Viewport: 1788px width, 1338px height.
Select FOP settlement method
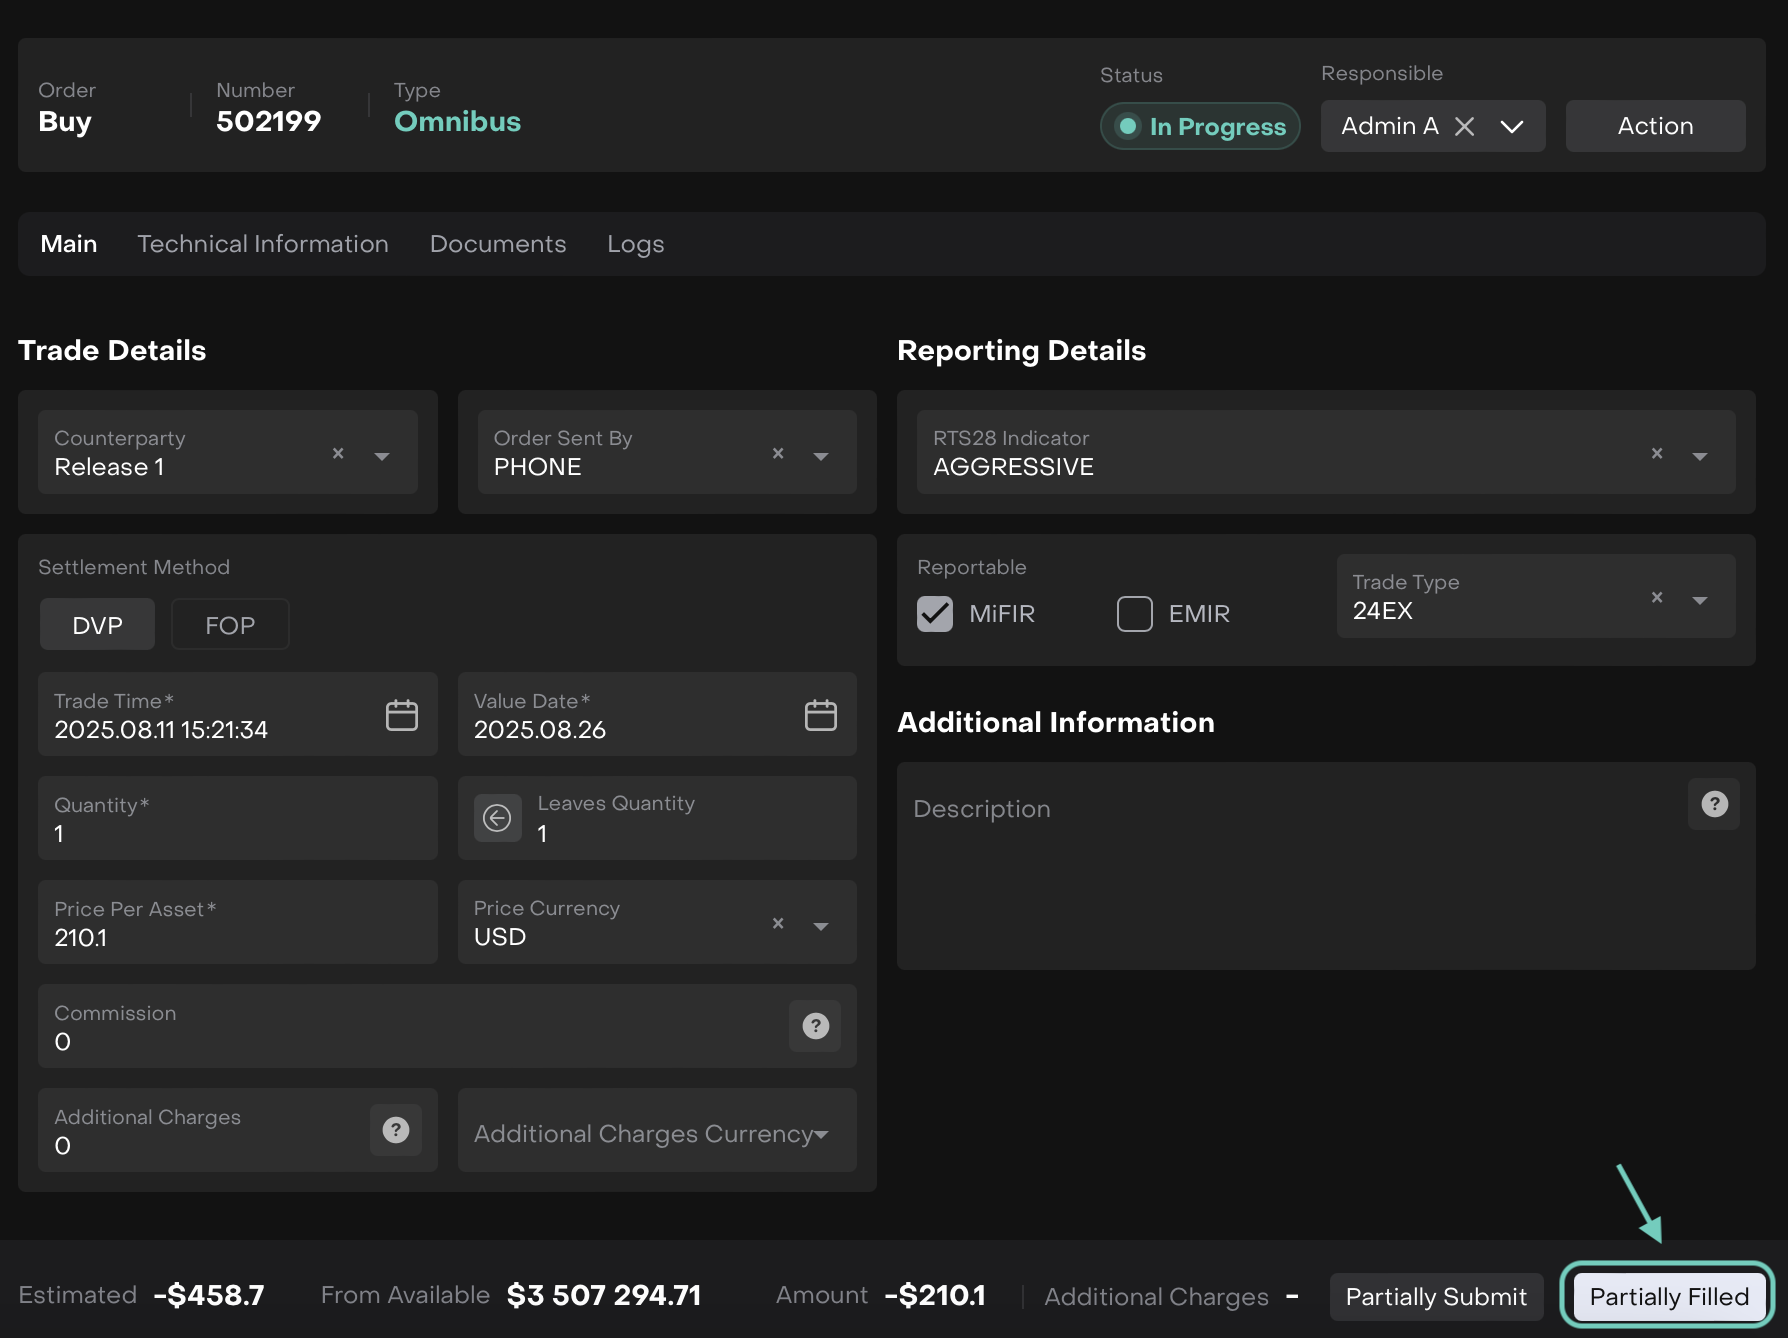click(x=230, y=625)
